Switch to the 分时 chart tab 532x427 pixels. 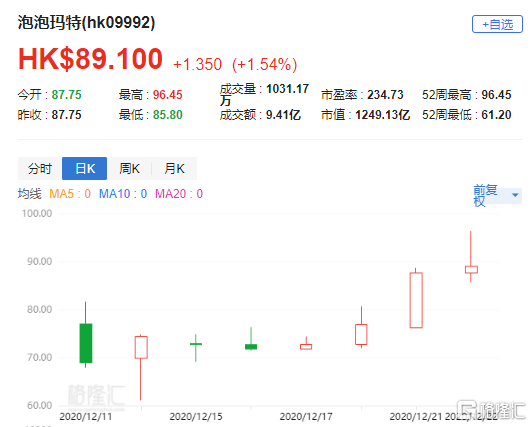40,169
